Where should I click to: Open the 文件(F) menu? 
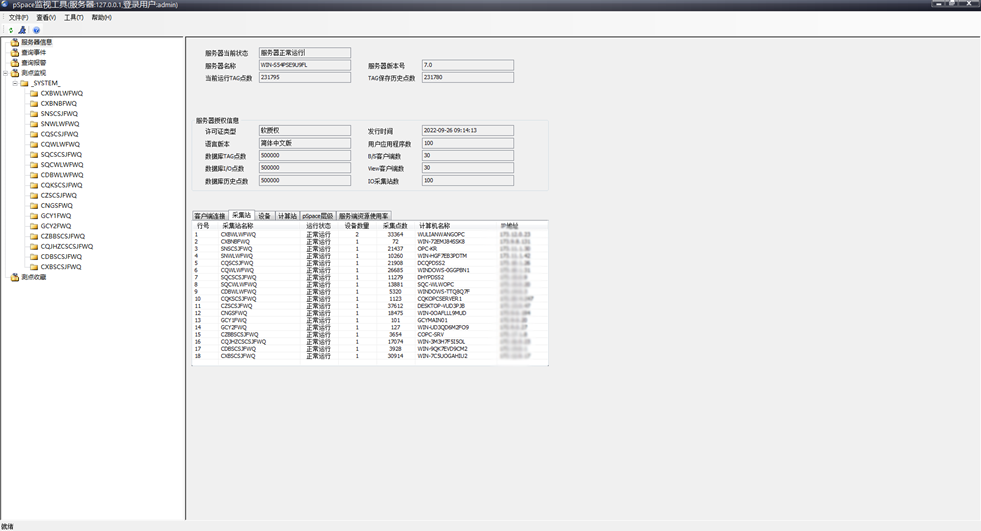tap(18, 18)
